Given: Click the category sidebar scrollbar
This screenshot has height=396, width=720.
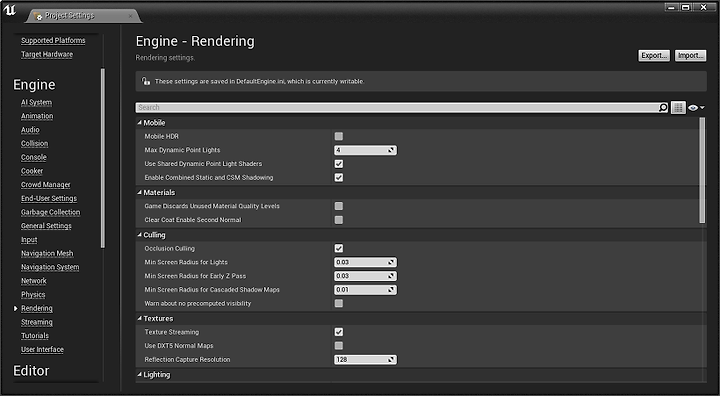Looking at the screenshot, I should point(103,158).
